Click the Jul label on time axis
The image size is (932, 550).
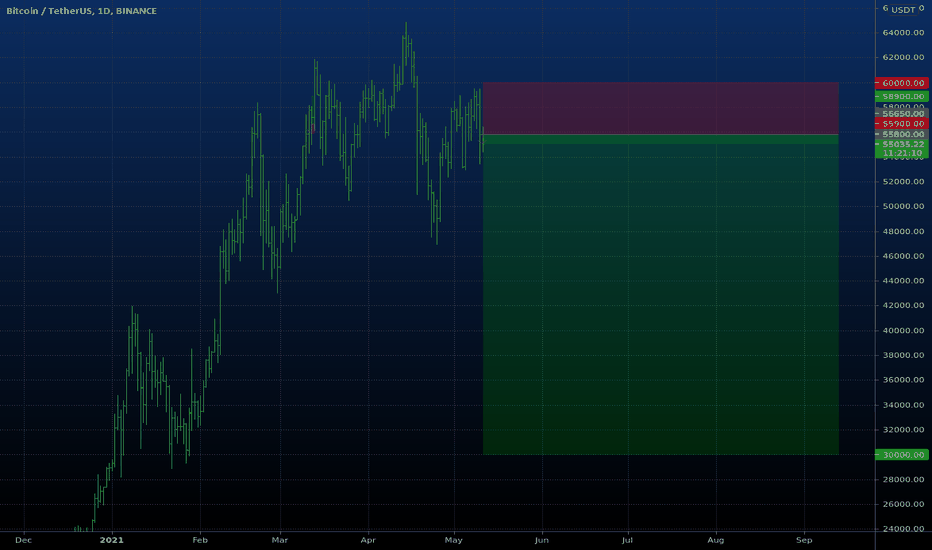[628, 540]
